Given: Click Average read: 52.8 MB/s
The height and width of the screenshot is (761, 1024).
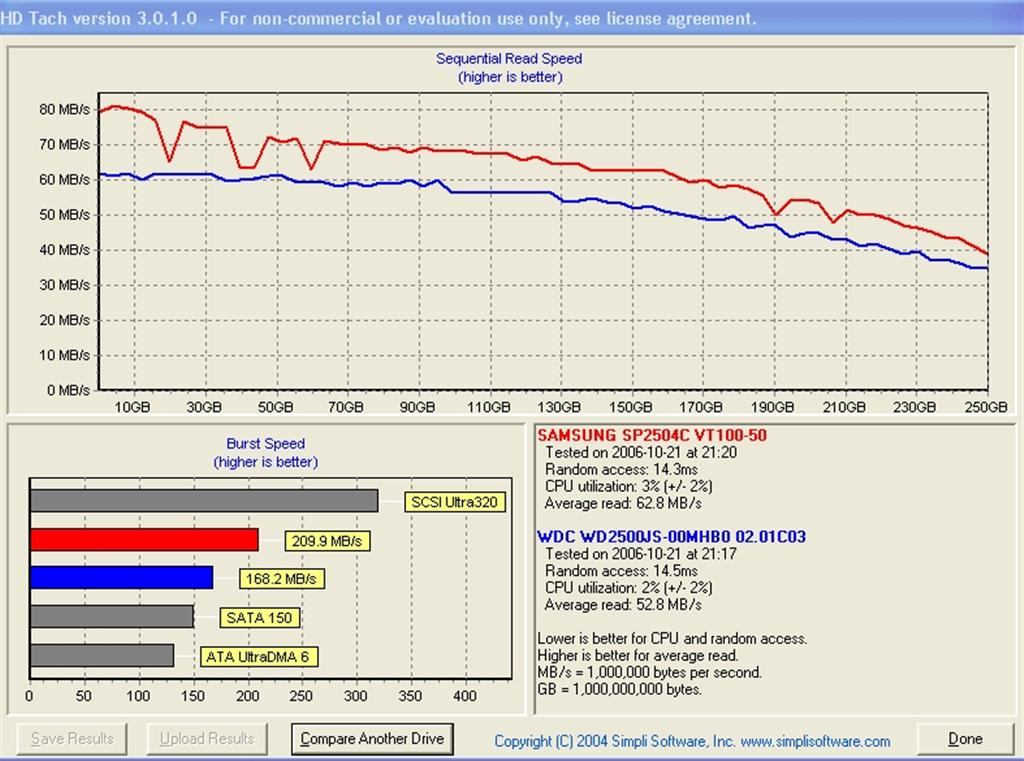Looking at the screenshot, I should pos(623,605).
